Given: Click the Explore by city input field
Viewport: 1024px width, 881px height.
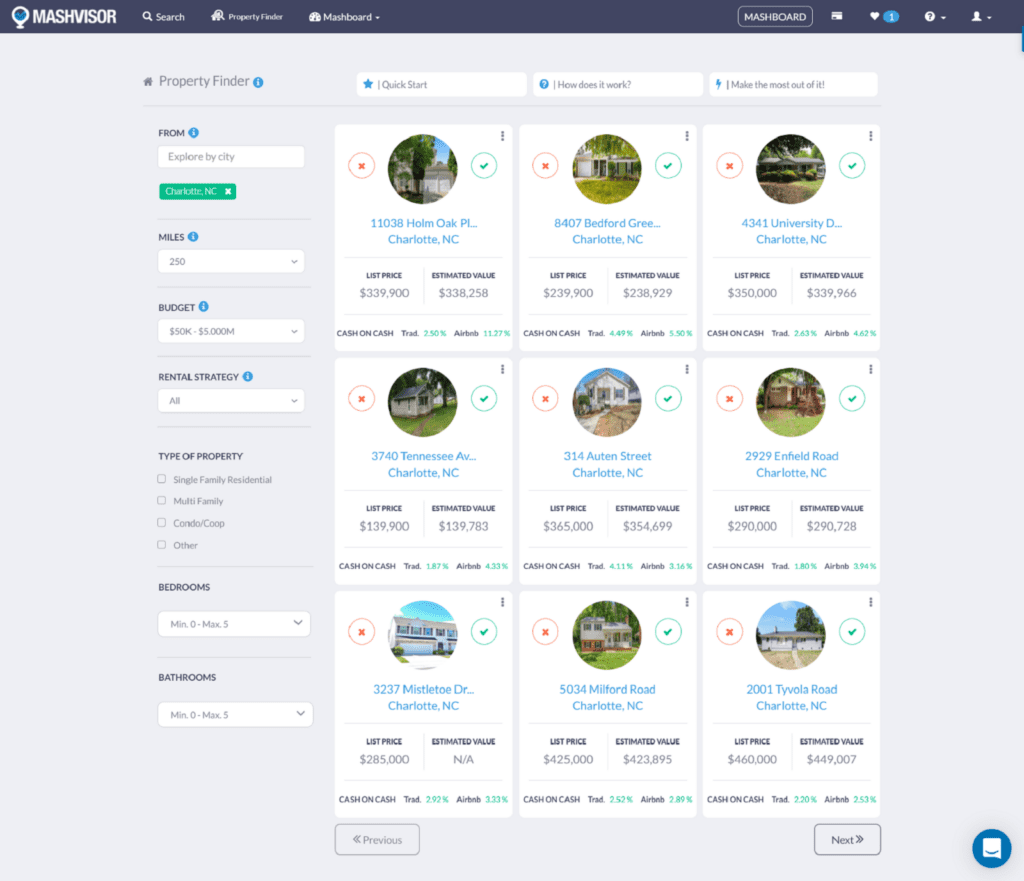Looking at the screenshot, I should click(231, 156).
